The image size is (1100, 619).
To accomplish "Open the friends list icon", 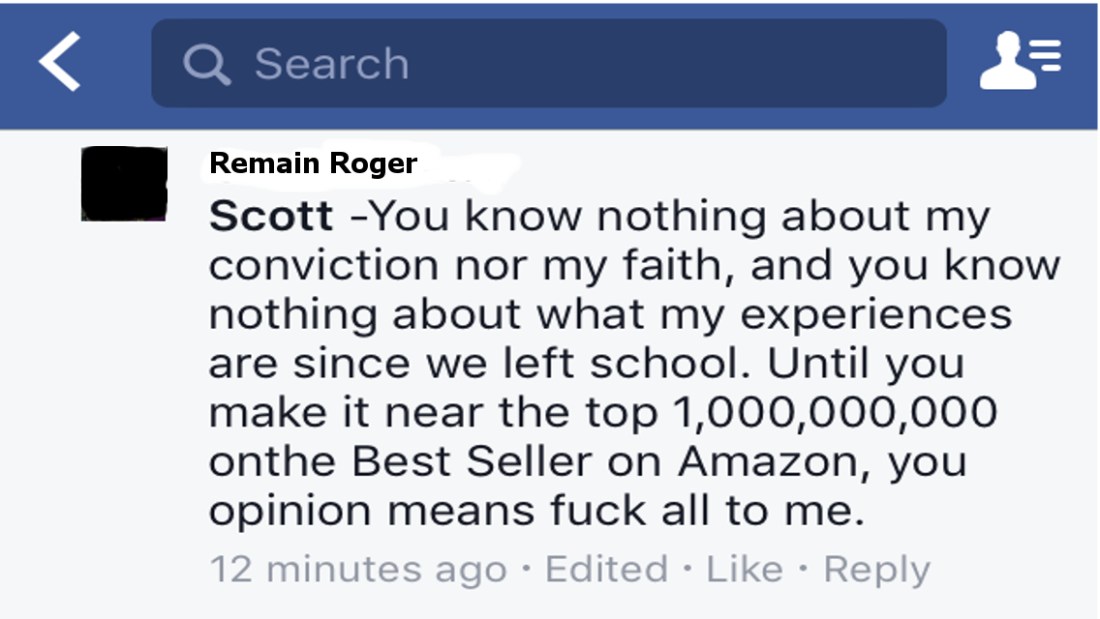I will tap(1019, 62).
